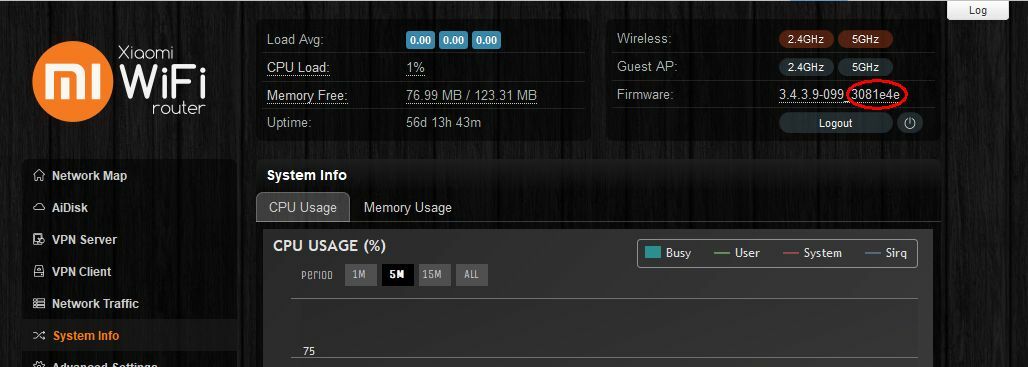Switch to CPU Usage tab
1028x367 pixels.
[x=303, y=207]
